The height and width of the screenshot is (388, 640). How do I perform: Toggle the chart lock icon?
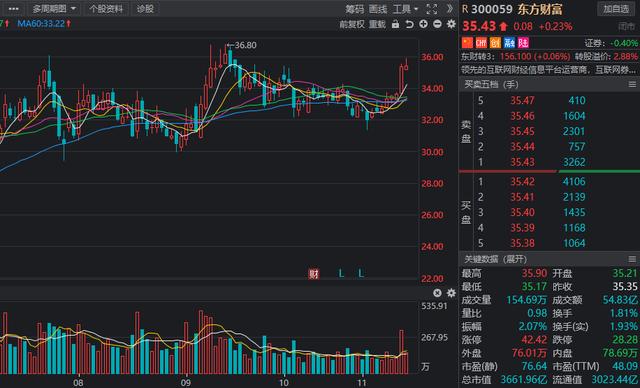pyautogui.click(x=395, y=24)
